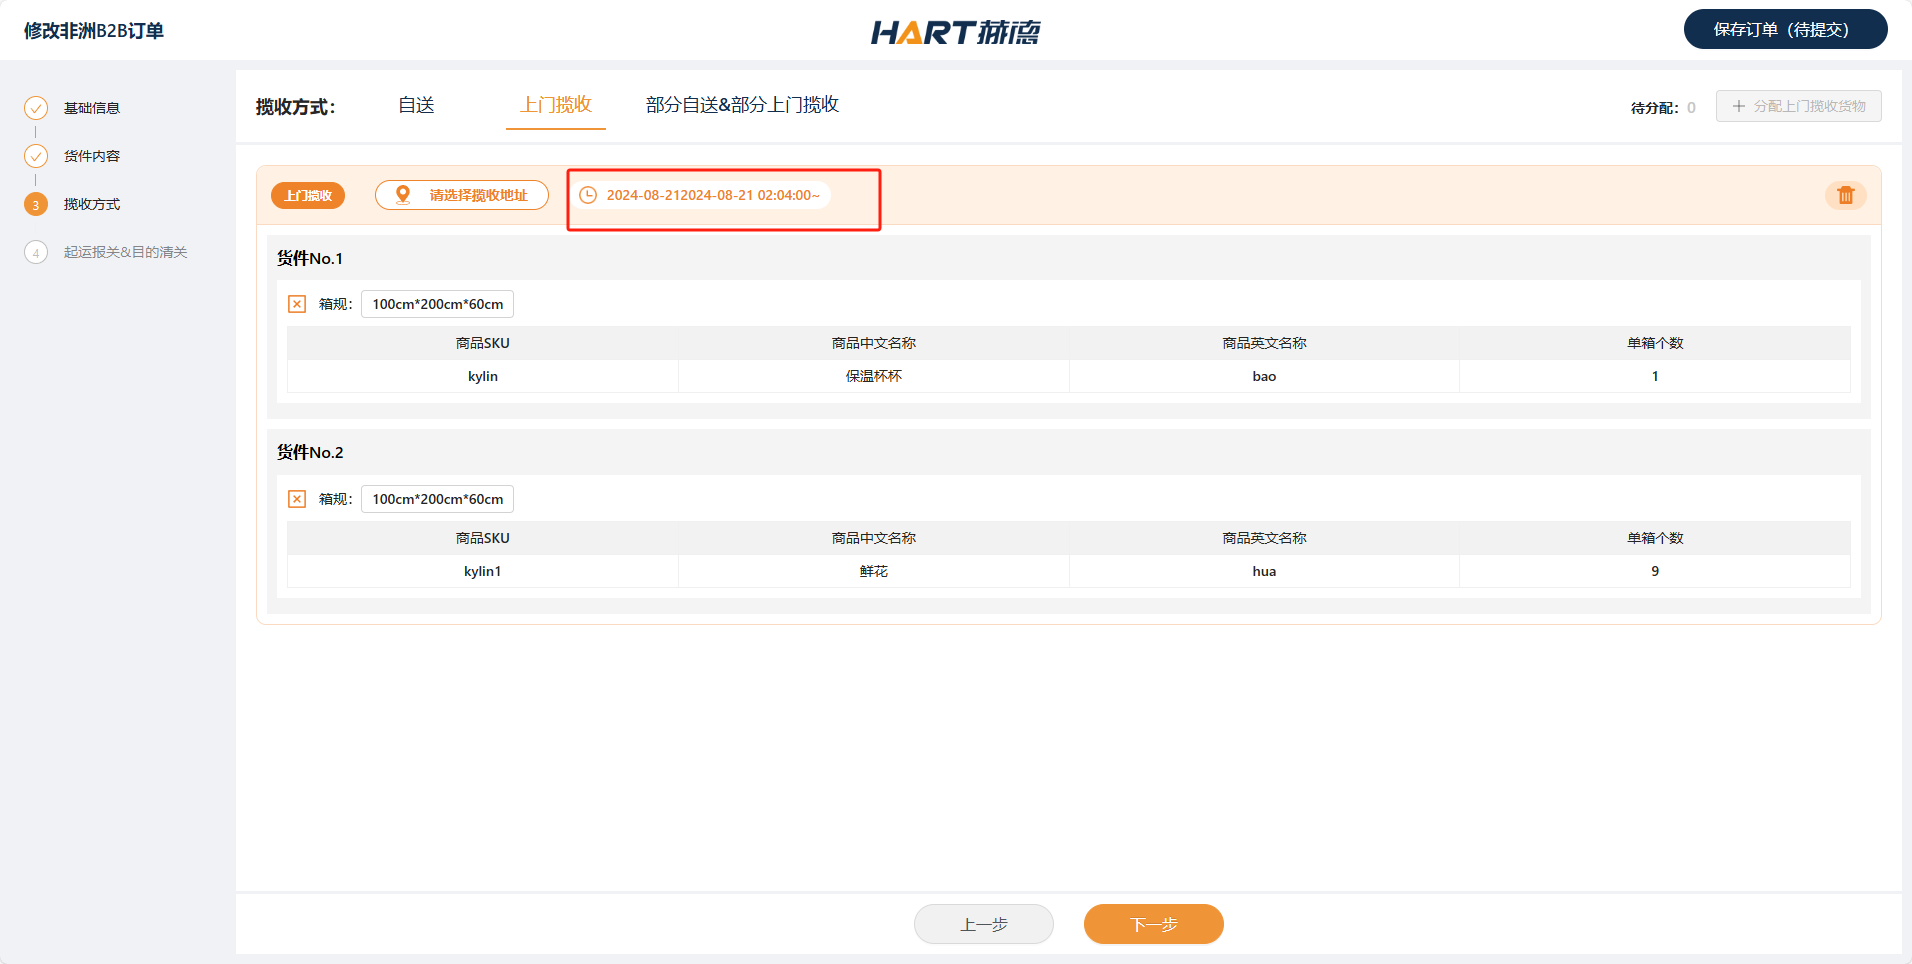Click the location pin icon
1912x964 pixels.
pyautogui.click(x=403, y=195)
